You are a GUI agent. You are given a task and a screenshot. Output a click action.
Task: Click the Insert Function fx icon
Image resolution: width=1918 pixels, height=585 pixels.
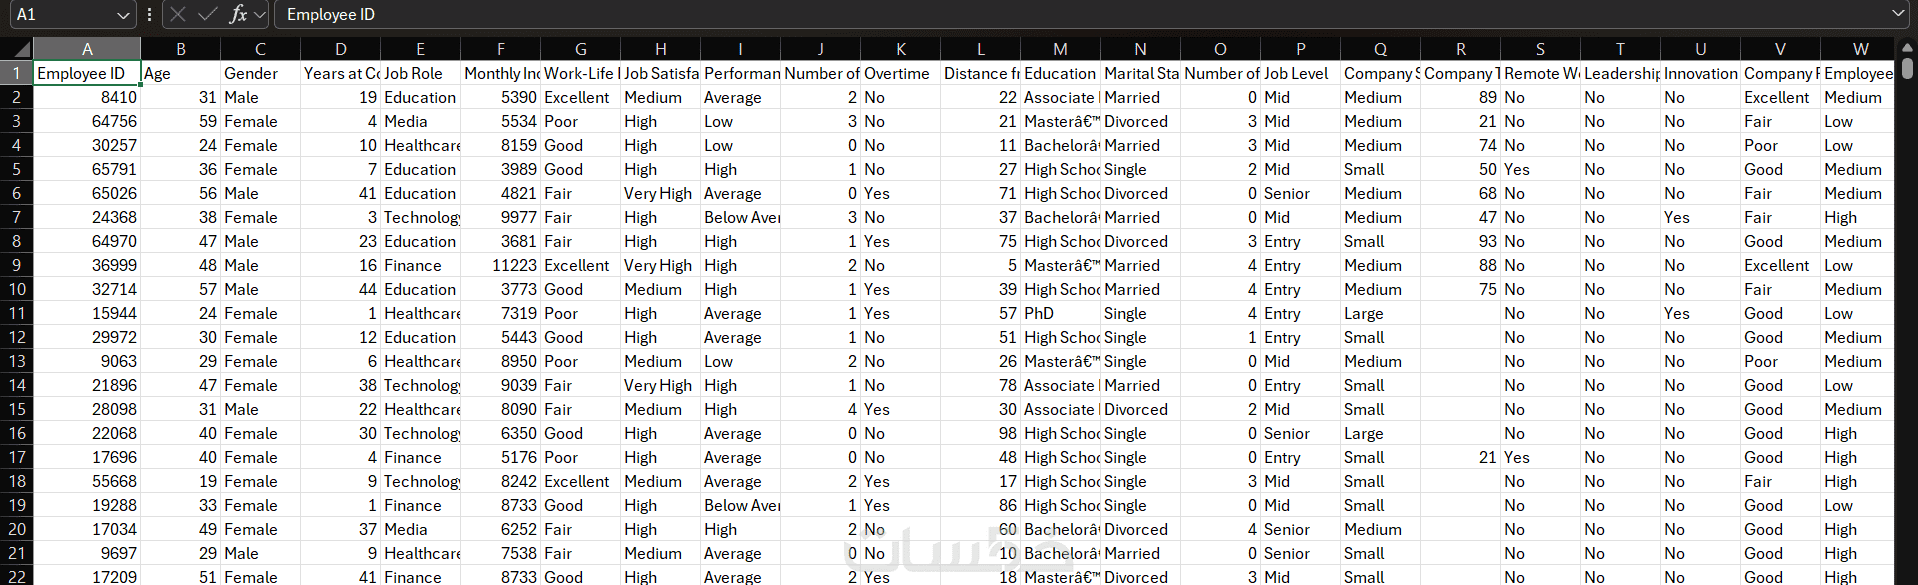[x=237, y=14]
